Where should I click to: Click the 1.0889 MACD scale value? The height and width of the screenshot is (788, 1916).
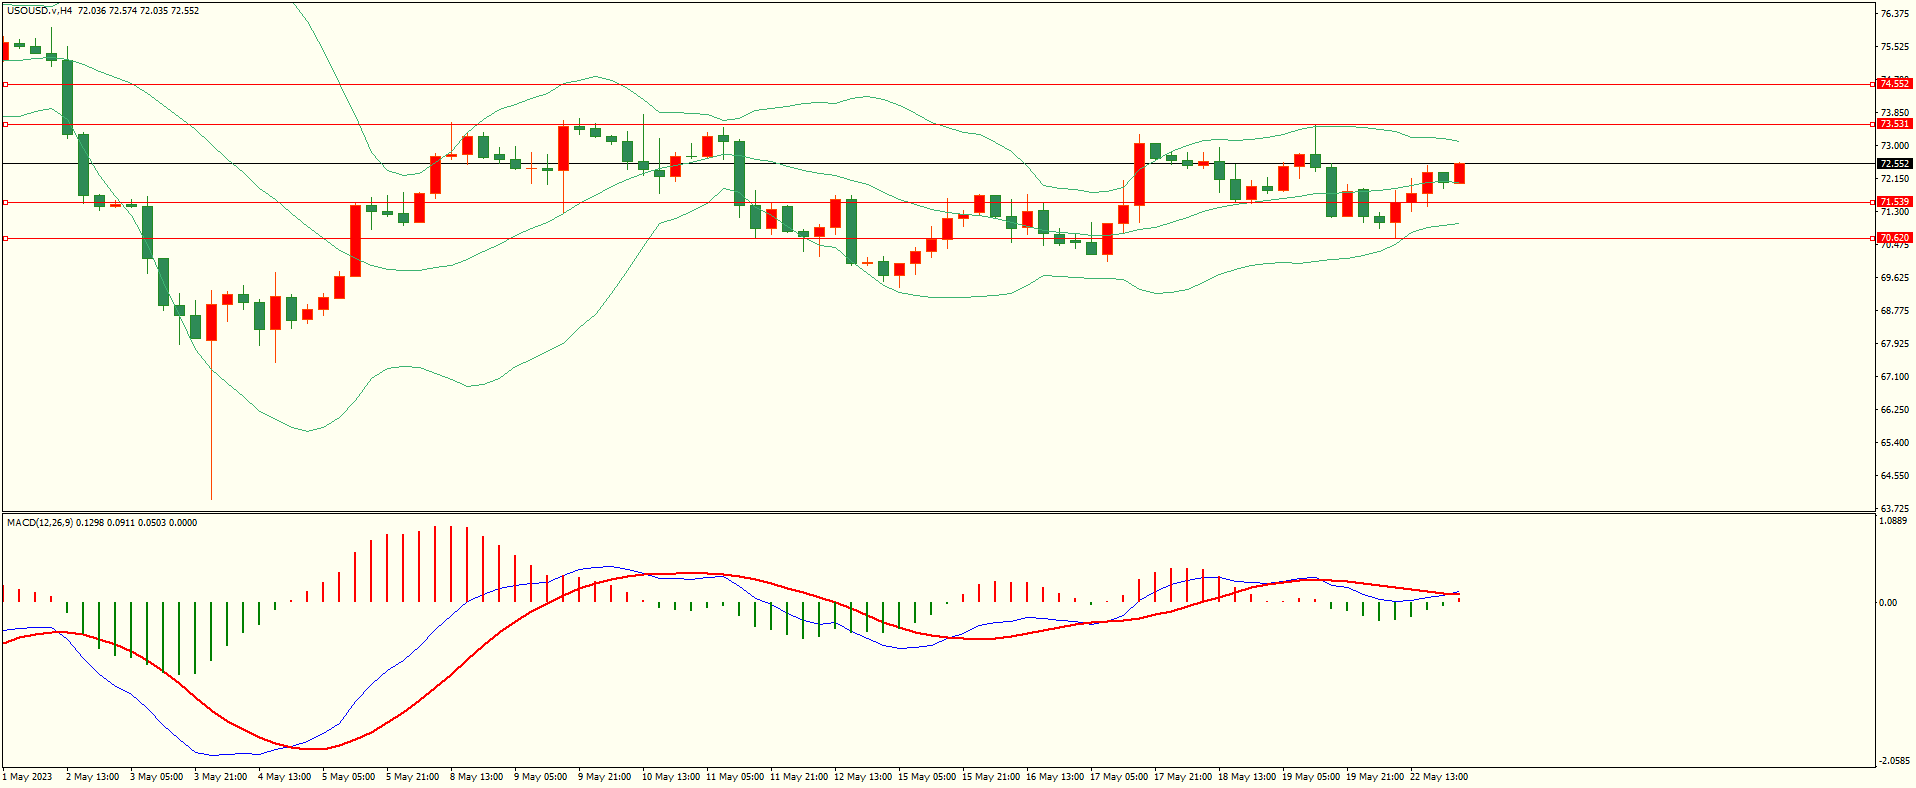tap(1894, 521)
